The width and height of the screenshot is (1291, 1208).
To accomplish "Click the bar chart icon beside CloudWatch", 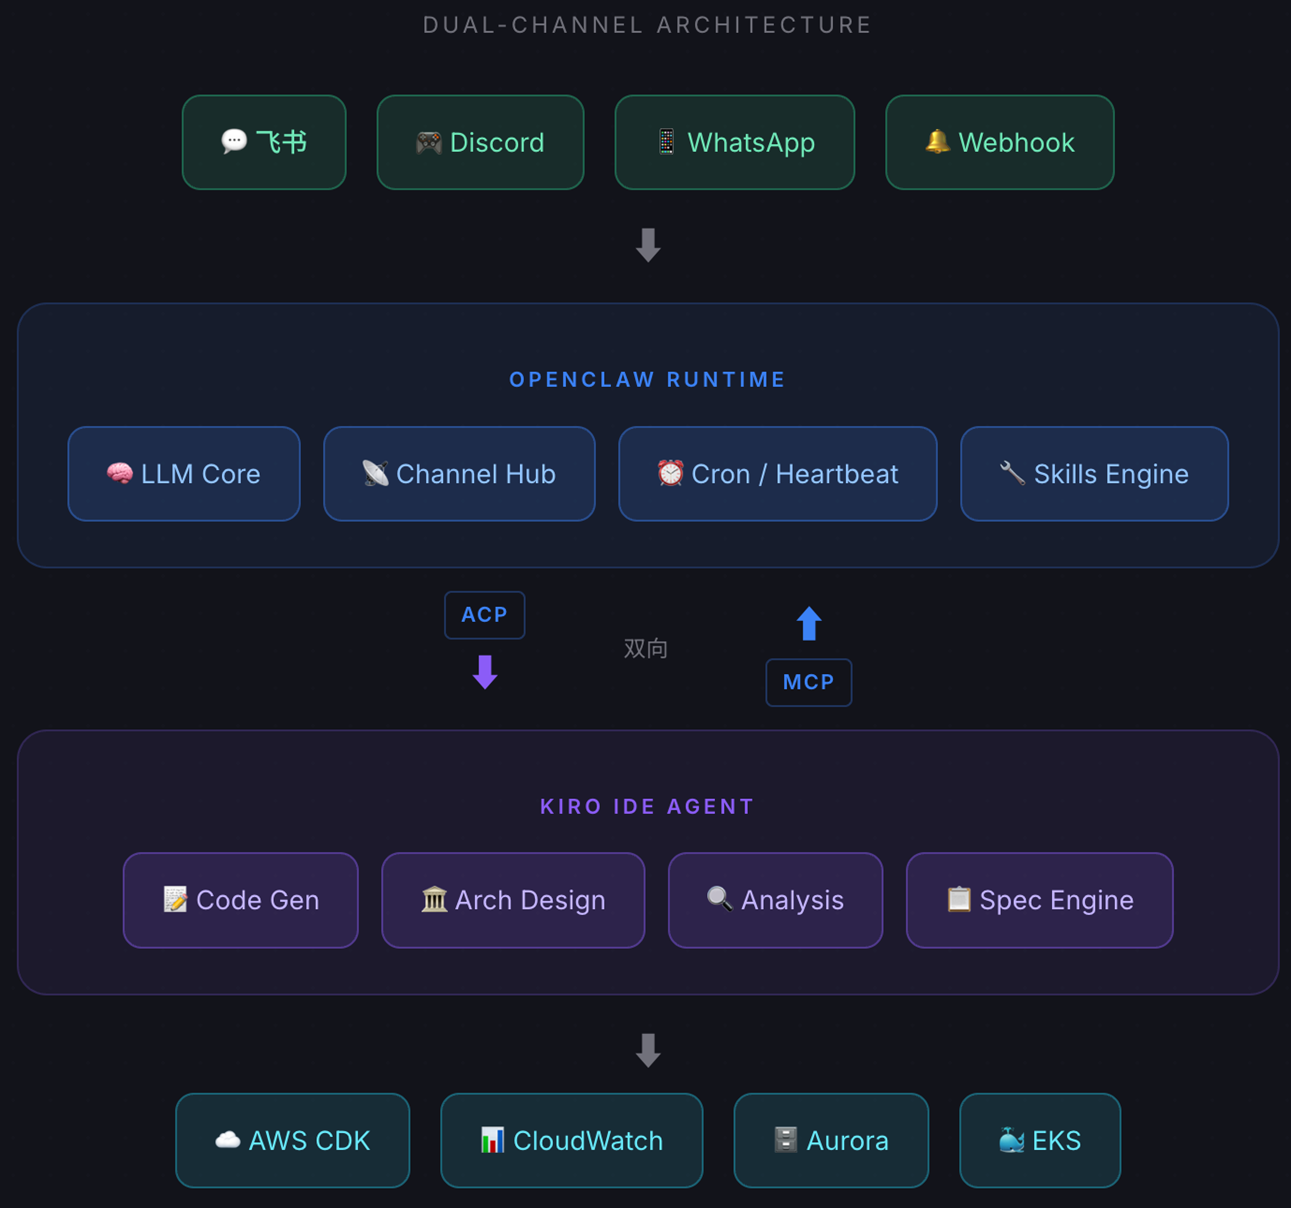I will [x=492, y=1140].
